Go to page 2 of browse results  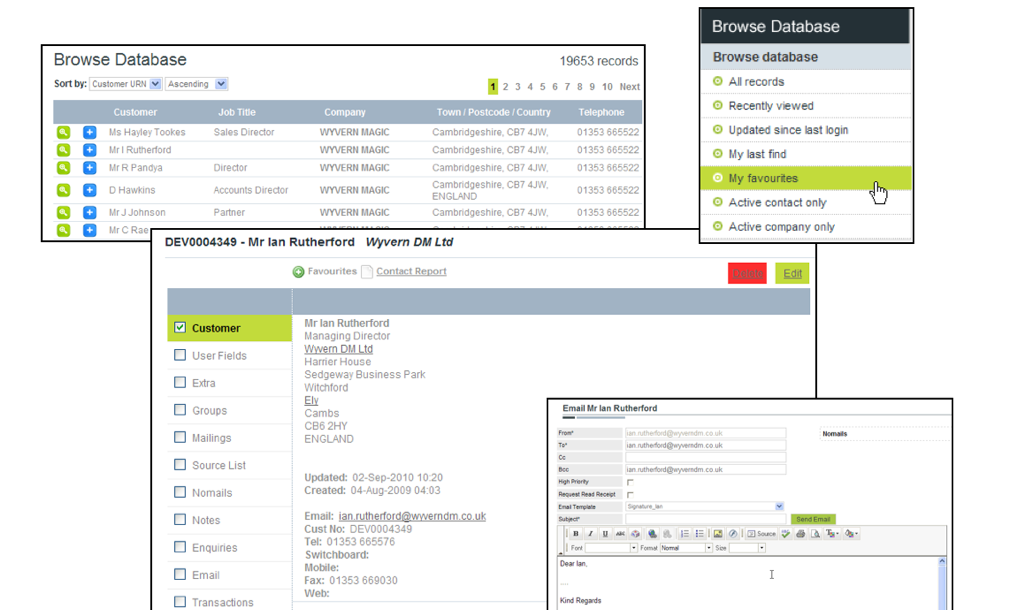[x=505, y=87]
